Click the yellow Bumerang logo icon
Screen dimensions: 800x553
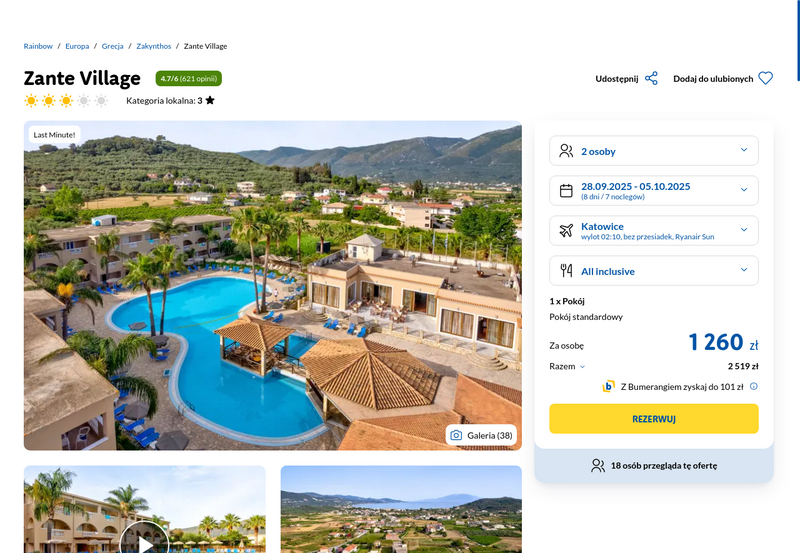point(608,386)
